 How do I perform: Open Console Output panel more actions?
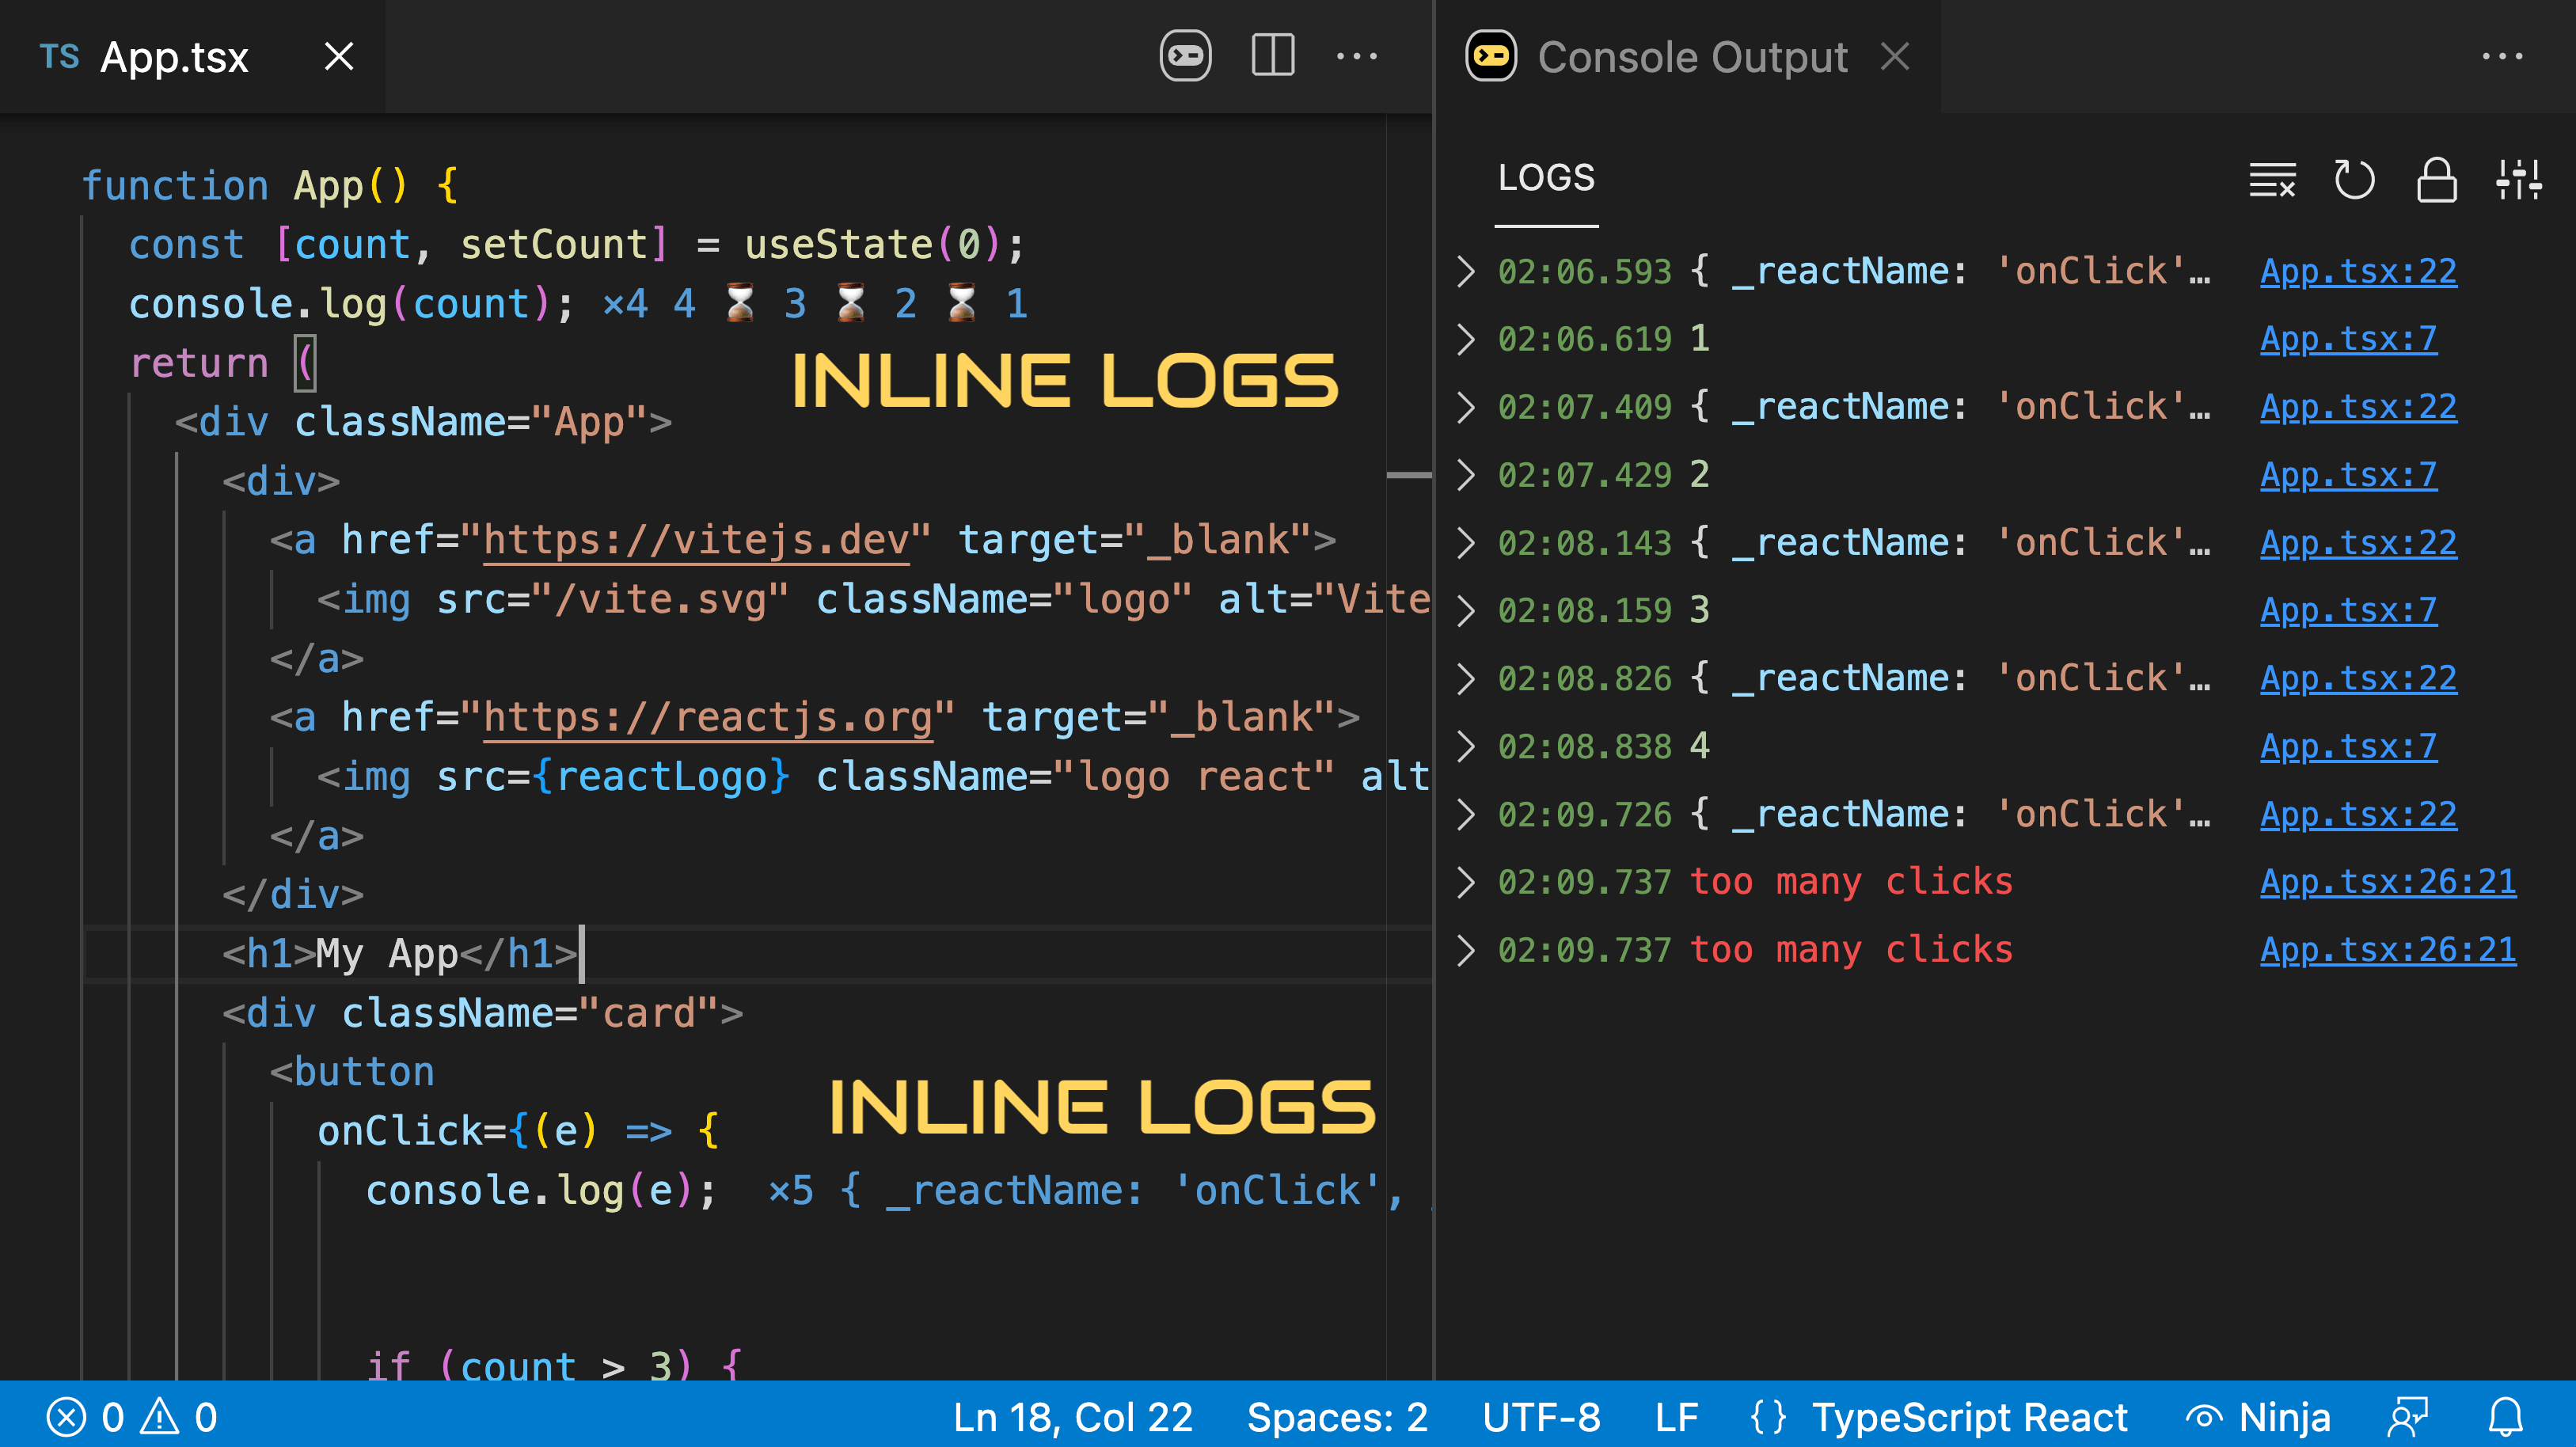(x=2502, y=56)
